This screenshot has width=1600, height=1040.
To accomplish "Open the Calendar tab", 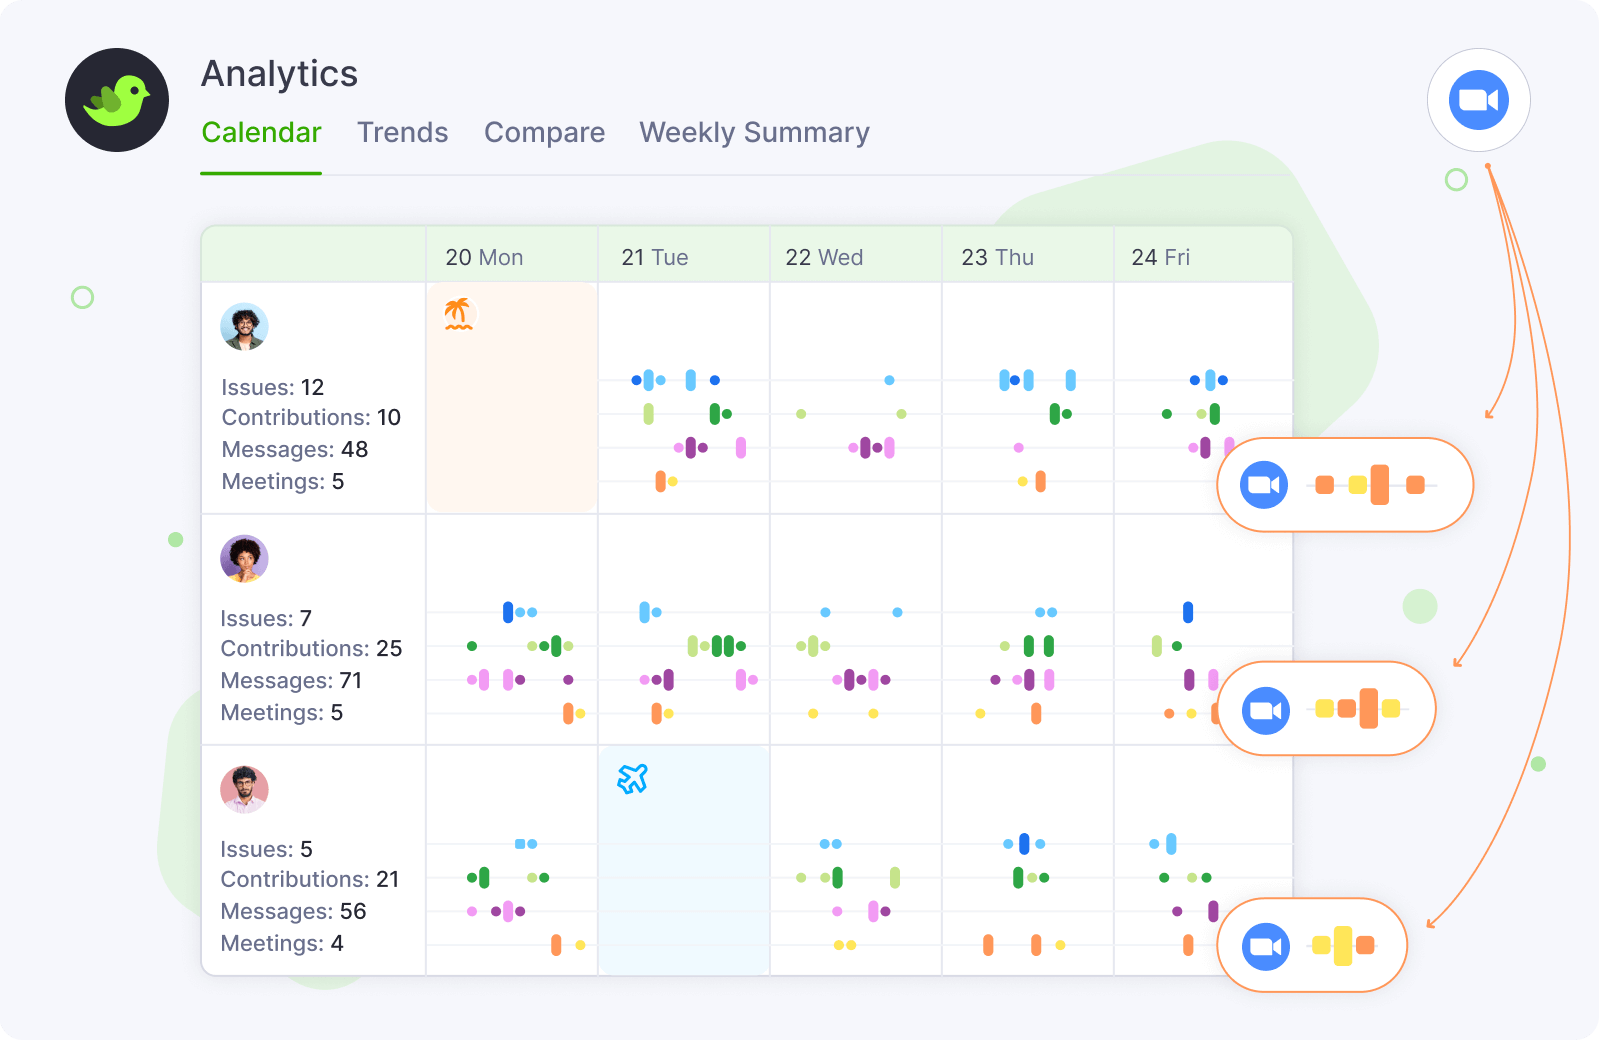I will click(261, 133).
